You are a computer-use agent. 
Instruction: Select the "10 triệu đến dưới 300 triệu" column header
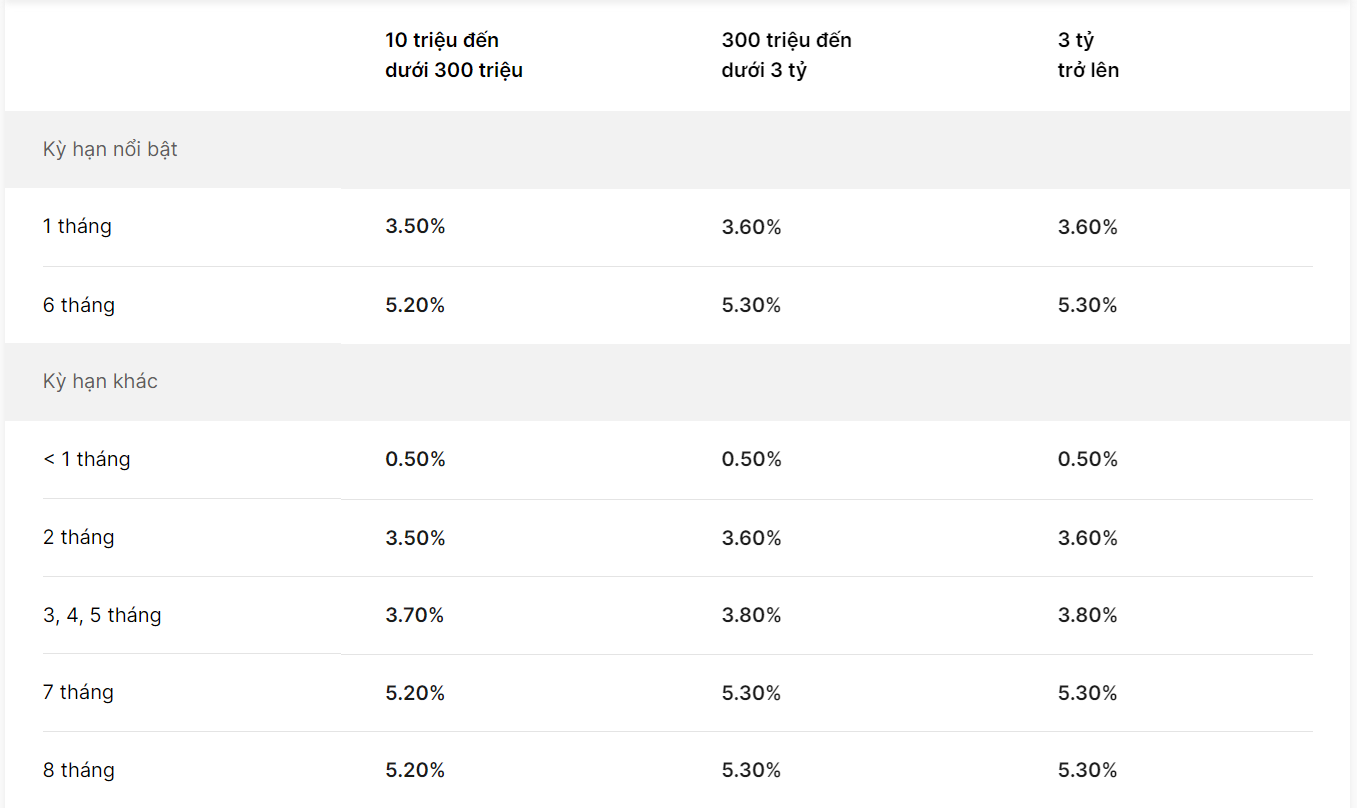coord(454,55)
